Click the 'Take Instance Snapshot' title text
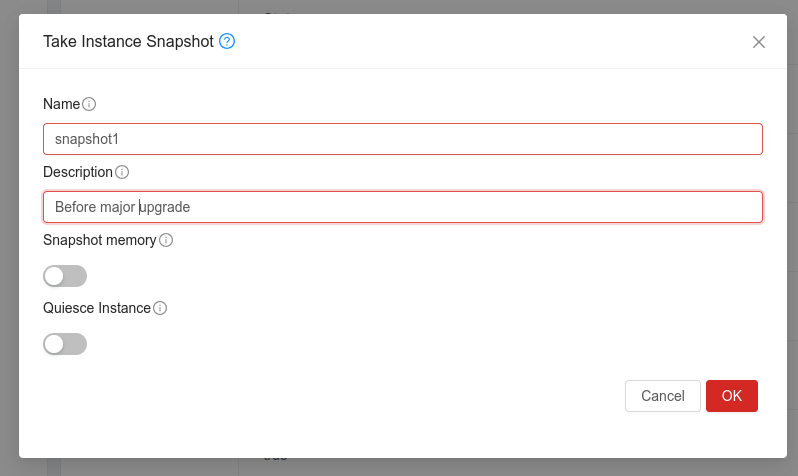The image size is (798, 476). click(x=128, y=41)
